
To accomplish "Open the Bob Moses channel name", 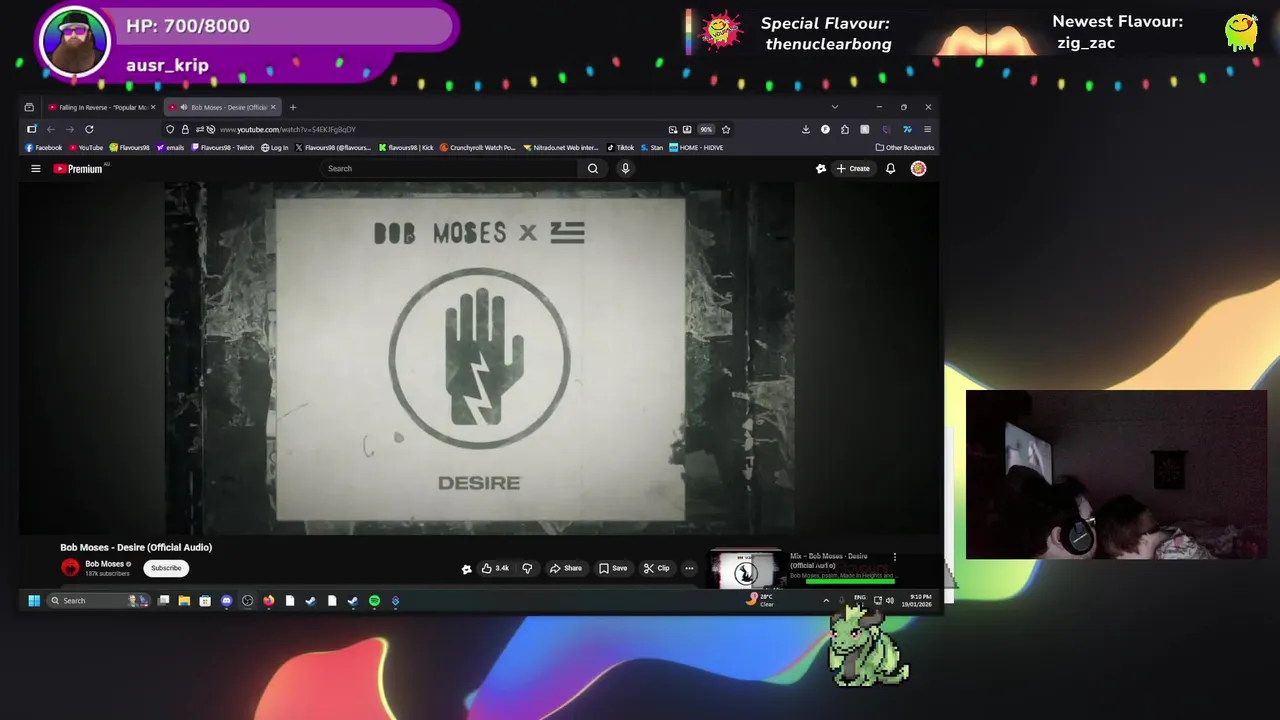I will 104,564.
